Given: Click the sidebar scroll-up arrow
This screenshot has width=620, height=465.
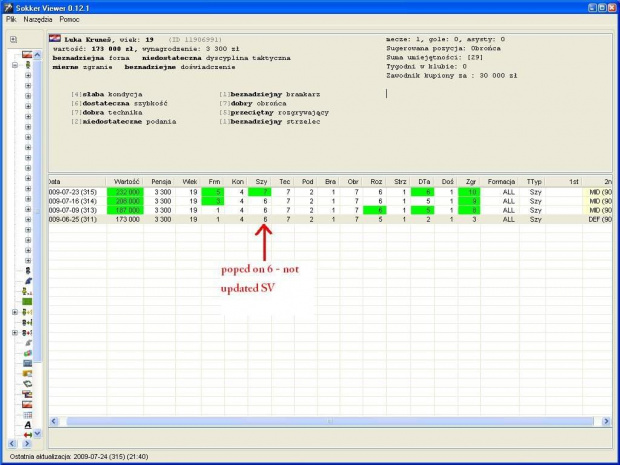Looking at the screenshot, I should click(x=39, y=52).
